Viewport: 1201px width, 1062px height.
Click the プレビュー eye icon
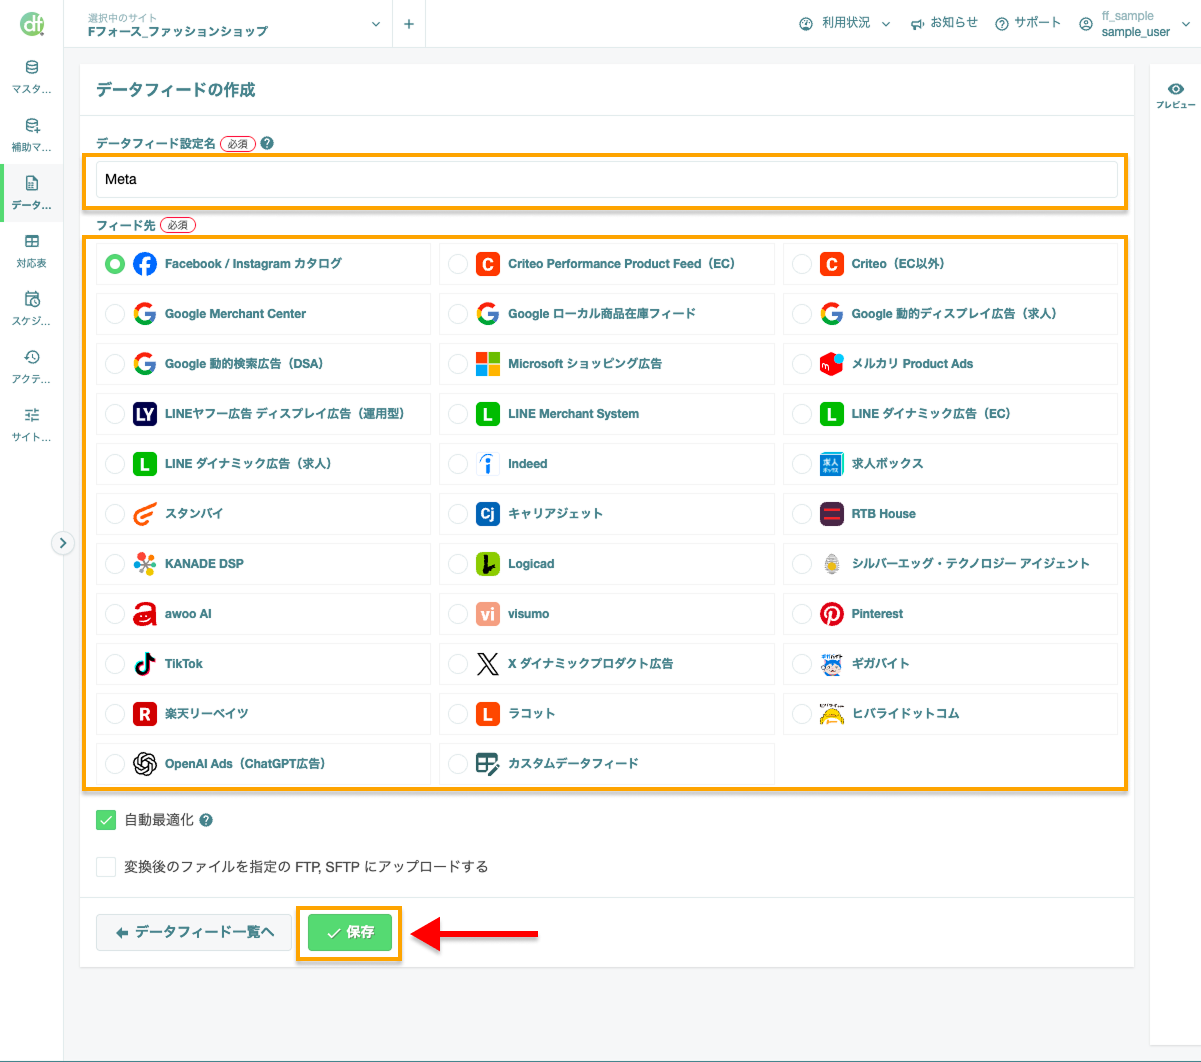[x=1175, y=90]
